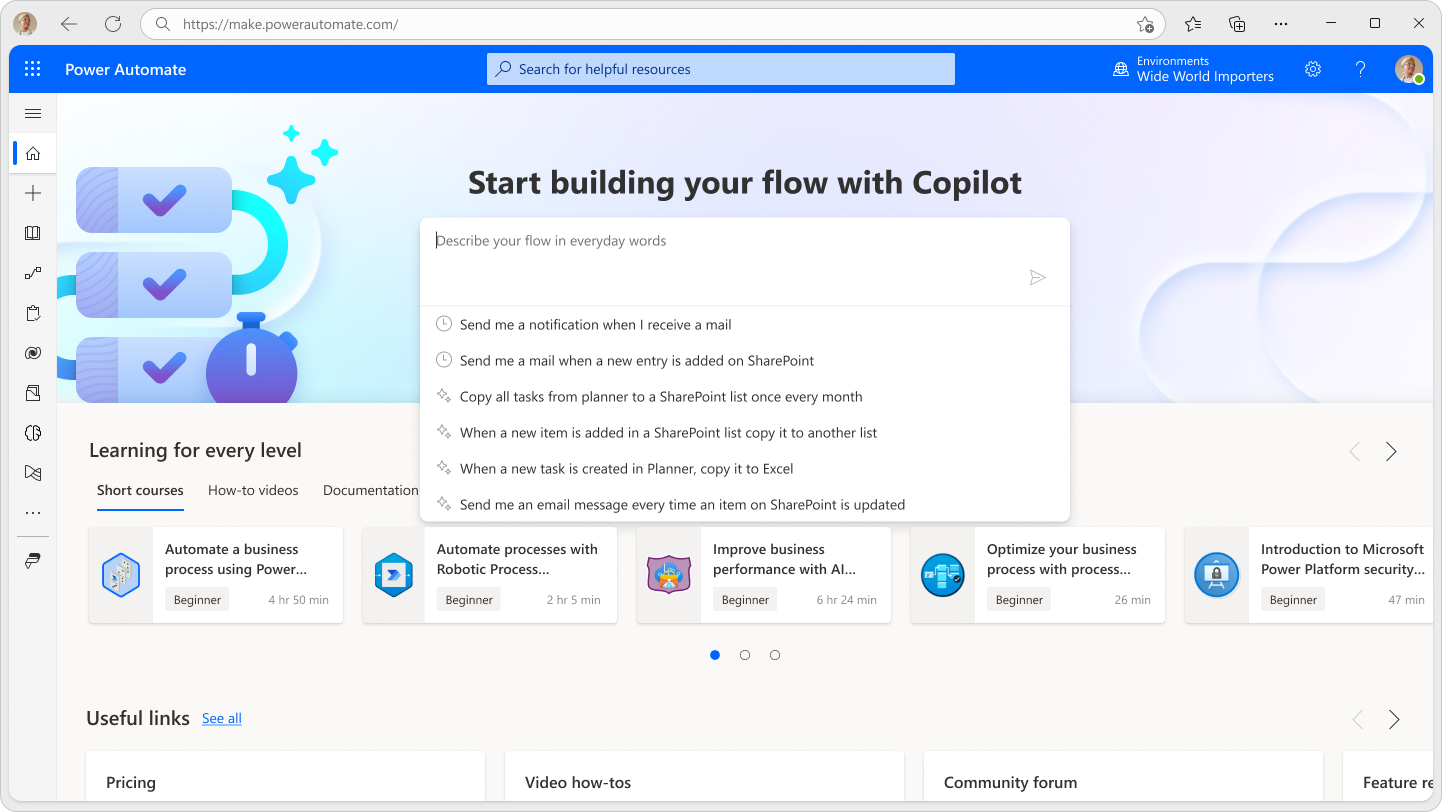
Task: Choose 'When a new item is added in a SharePoint list' suggestion
Action: (745, 433)
